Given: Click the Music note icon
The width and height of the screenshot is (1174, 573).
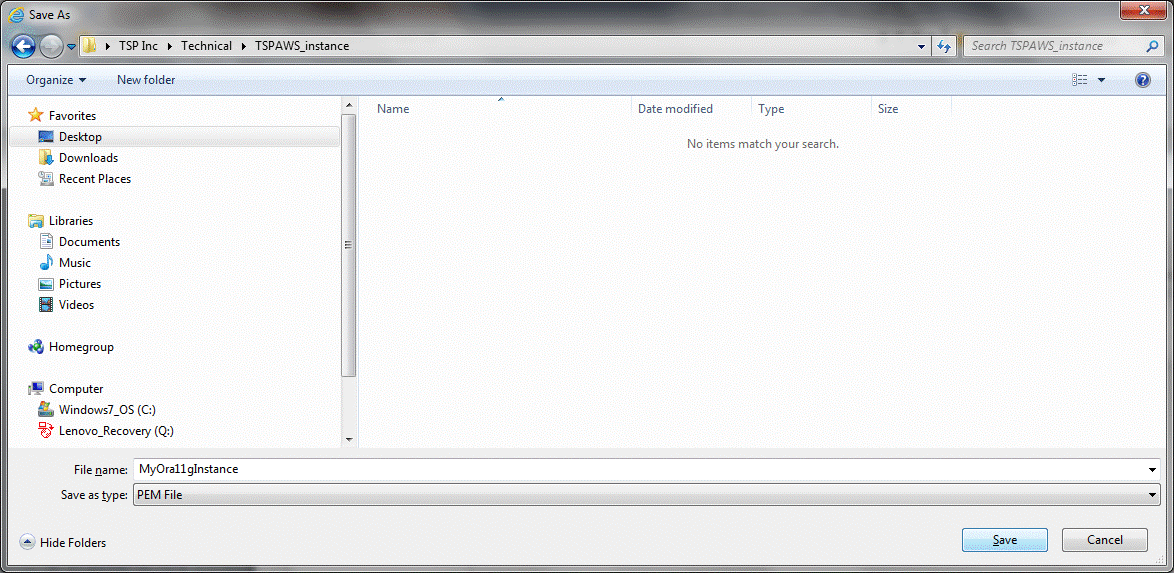Looking at the screenshot, I should (x=46, y=262).
